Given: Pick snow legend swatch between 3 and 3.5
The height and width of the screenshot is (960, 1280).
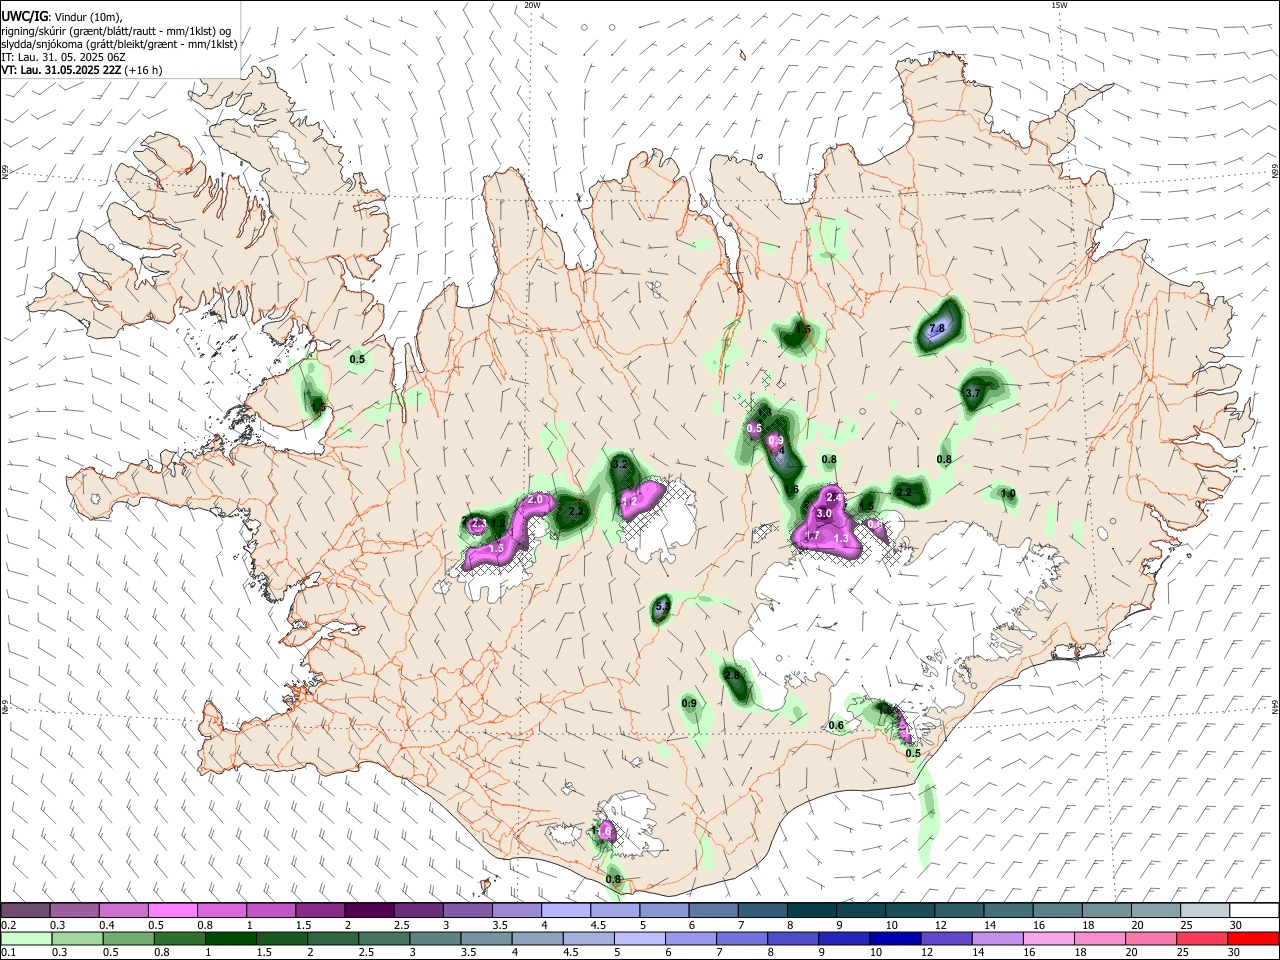Looking at the screenshot, I should click(x=467, y=910).
